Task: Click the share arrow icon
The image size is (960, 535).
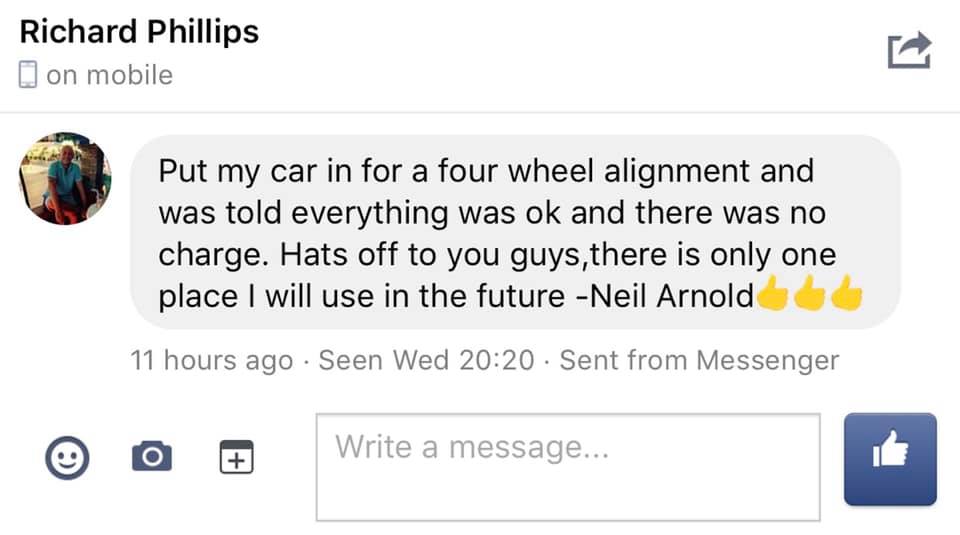Action: click(909, 51)
